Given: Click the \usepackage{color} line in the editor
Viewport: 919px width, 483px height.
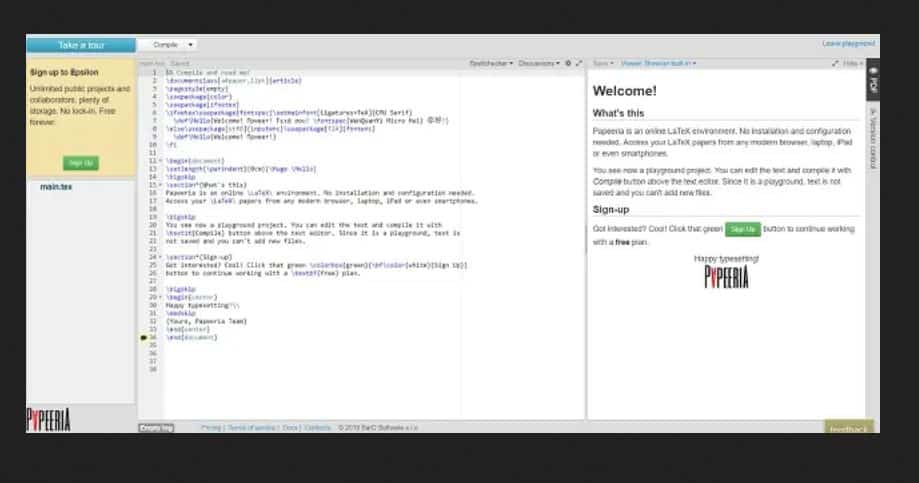Looking at the screenshot, I should tap(199, 97).
